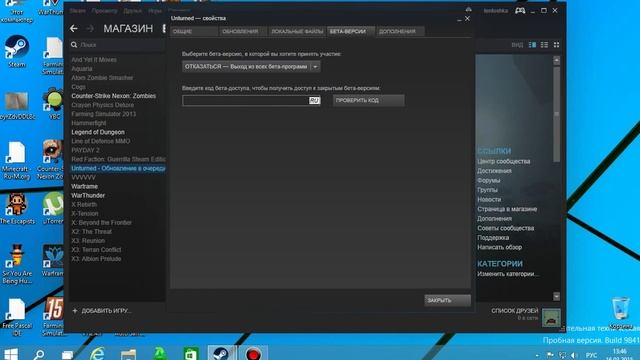The height and width of the screenshot is (360, 640).
Task: Click the friends list avatar thumbnail
Action: point(551,318)
